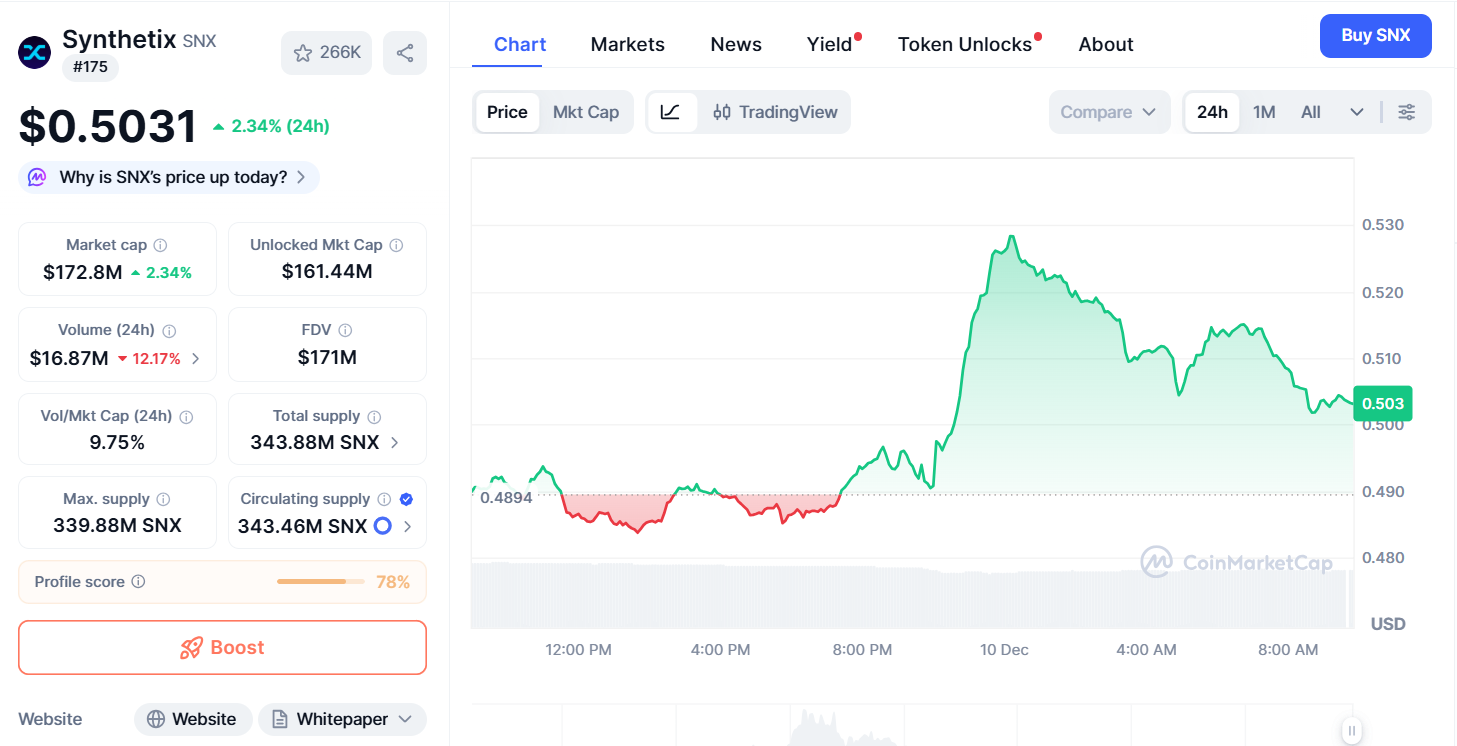Switch to the Markets tab
The height and width of the screenshot is (746, 1457).
[627, 44]
